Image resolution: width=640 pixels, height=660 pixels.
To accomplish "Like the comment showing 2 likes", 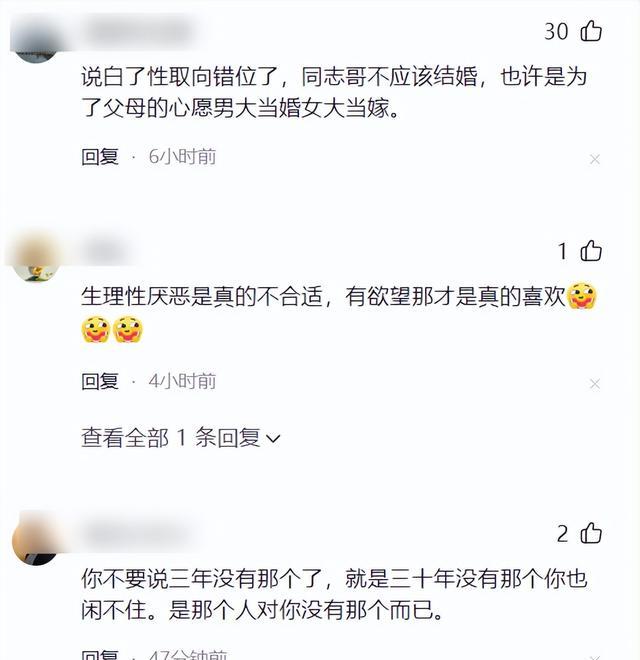I will click(591, 533).
